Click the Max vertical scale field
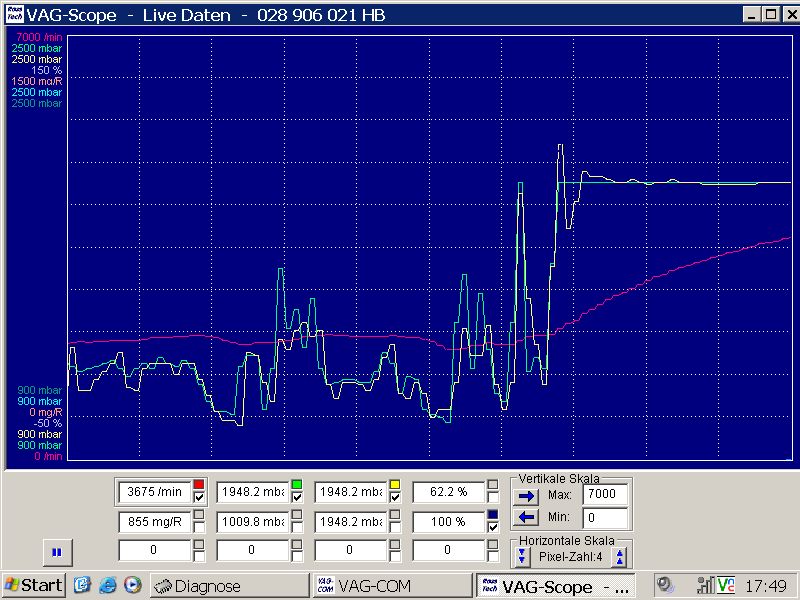Image resolution: width=800 pixels, height=600 pixels. point(606,494)
